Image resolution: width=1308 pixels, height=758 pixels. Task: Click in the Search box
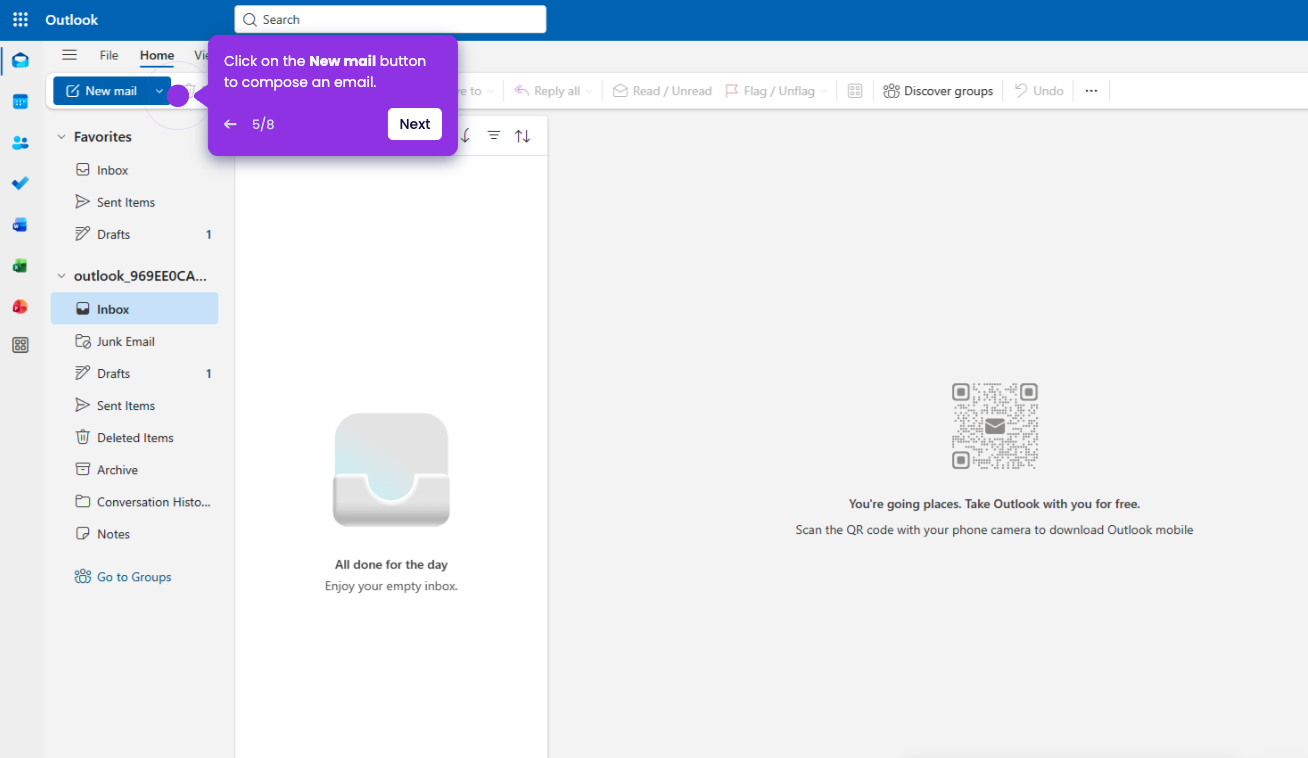point(390,19)
